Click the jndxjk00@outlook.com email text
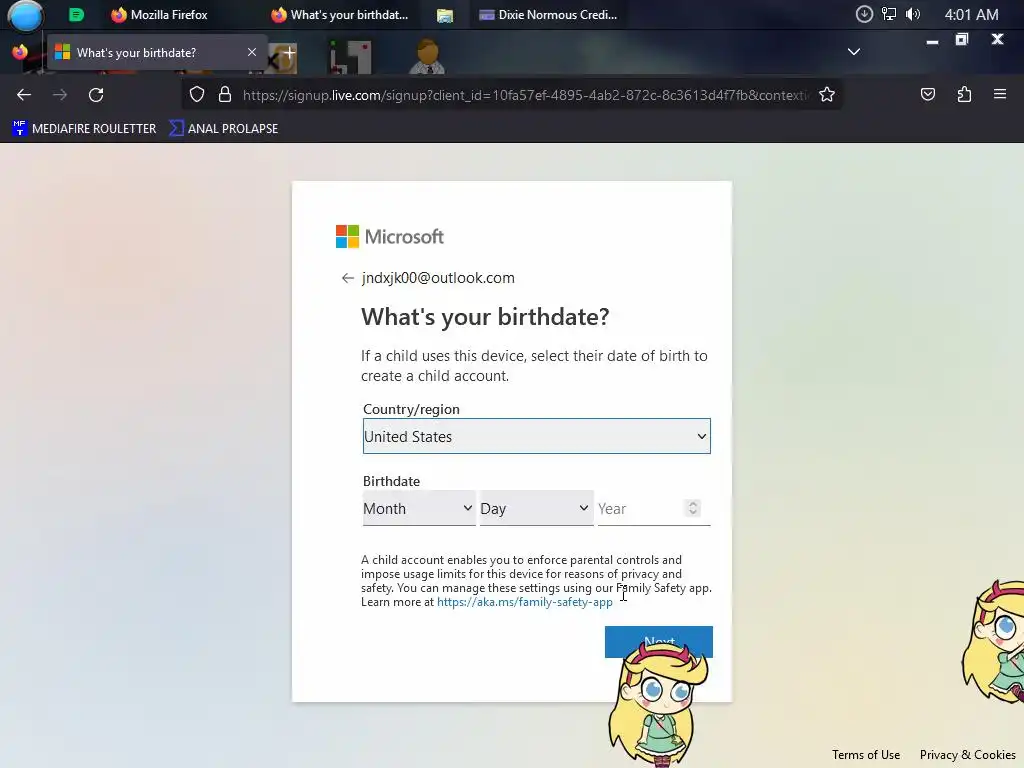Screen dimensions: 1024x768 pyautogui.click(x=438, y=278)
